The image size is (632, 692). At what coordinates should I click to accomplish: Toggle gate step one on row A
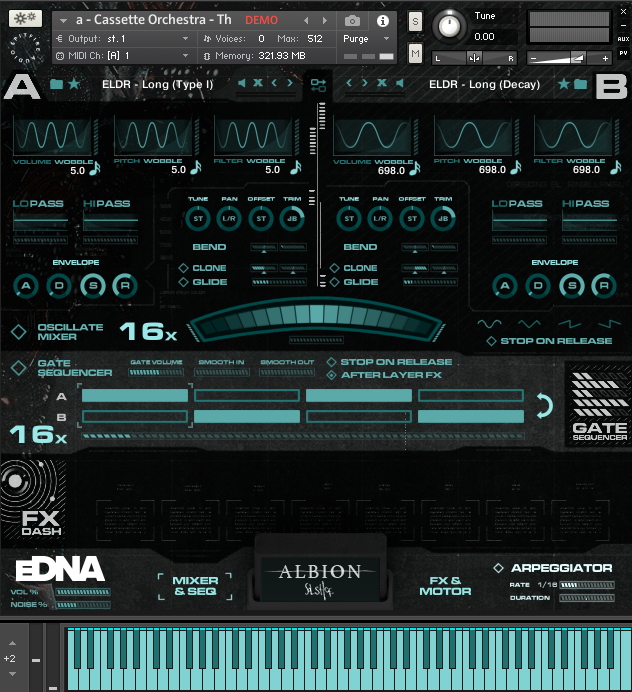(135, 395)
